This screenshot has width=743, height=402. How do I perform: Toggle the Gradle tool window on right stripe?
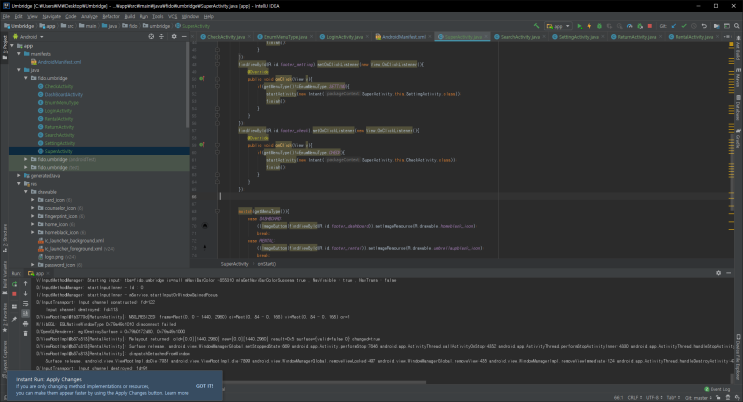tap(738, 135)
